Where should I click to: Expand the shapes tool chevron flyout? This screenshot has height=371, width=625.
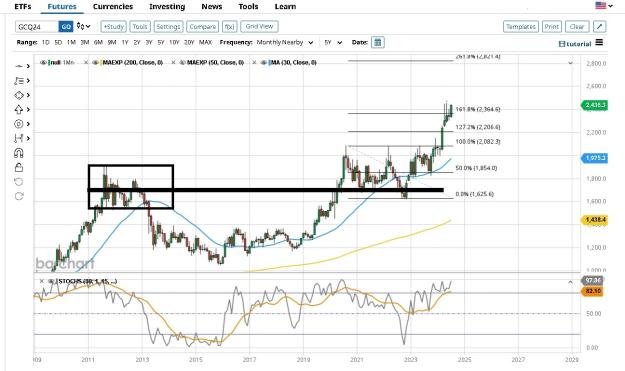tap(28, 95)
